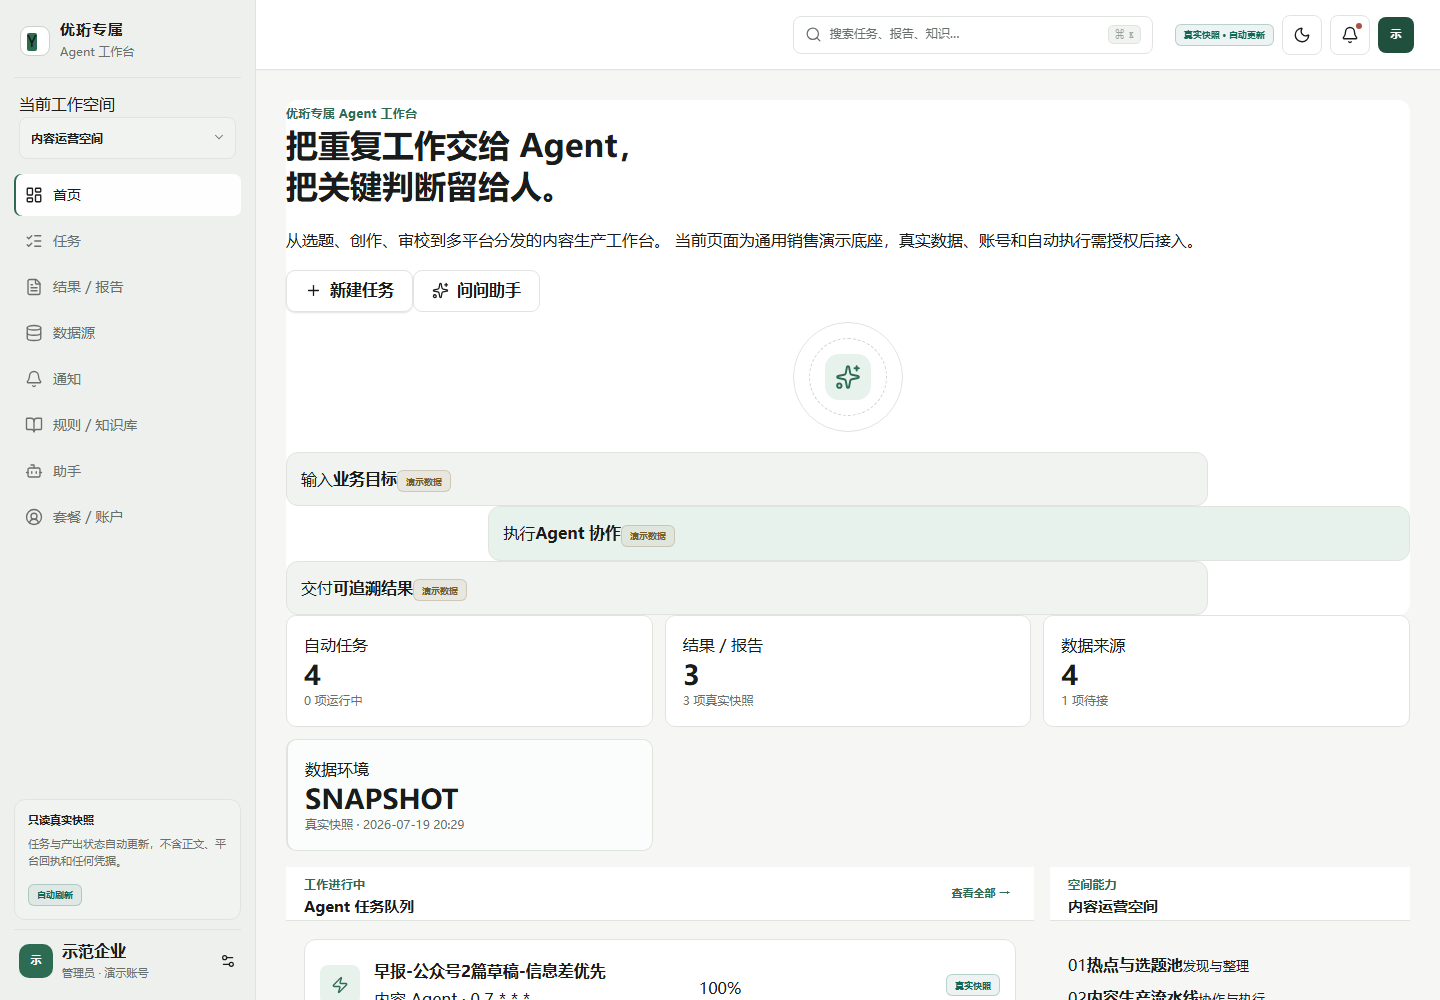
Task: Click the 新建任务 button
Action: tap(349, 291)
